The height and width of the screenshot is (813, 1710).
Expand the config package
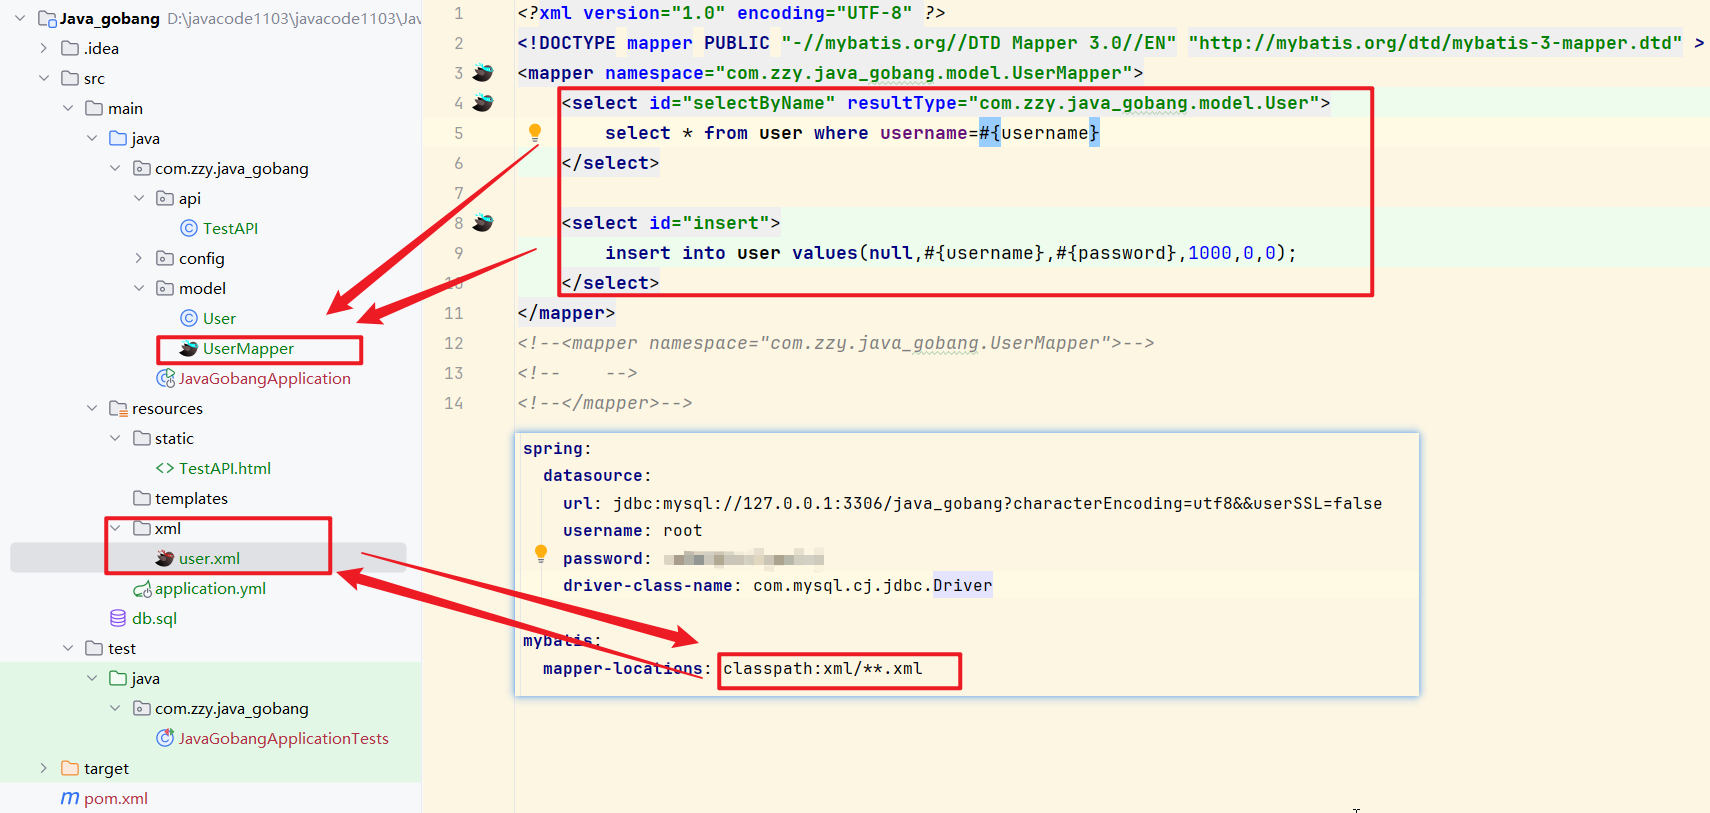click(x=139, y=258)
